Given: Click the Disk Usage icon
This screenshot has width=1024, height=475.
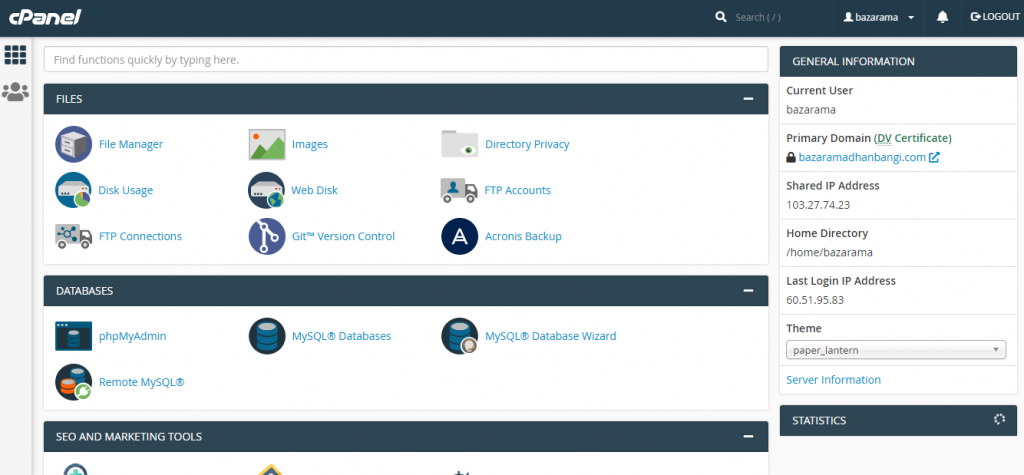Looking at the screenshot, I should 74,190.
